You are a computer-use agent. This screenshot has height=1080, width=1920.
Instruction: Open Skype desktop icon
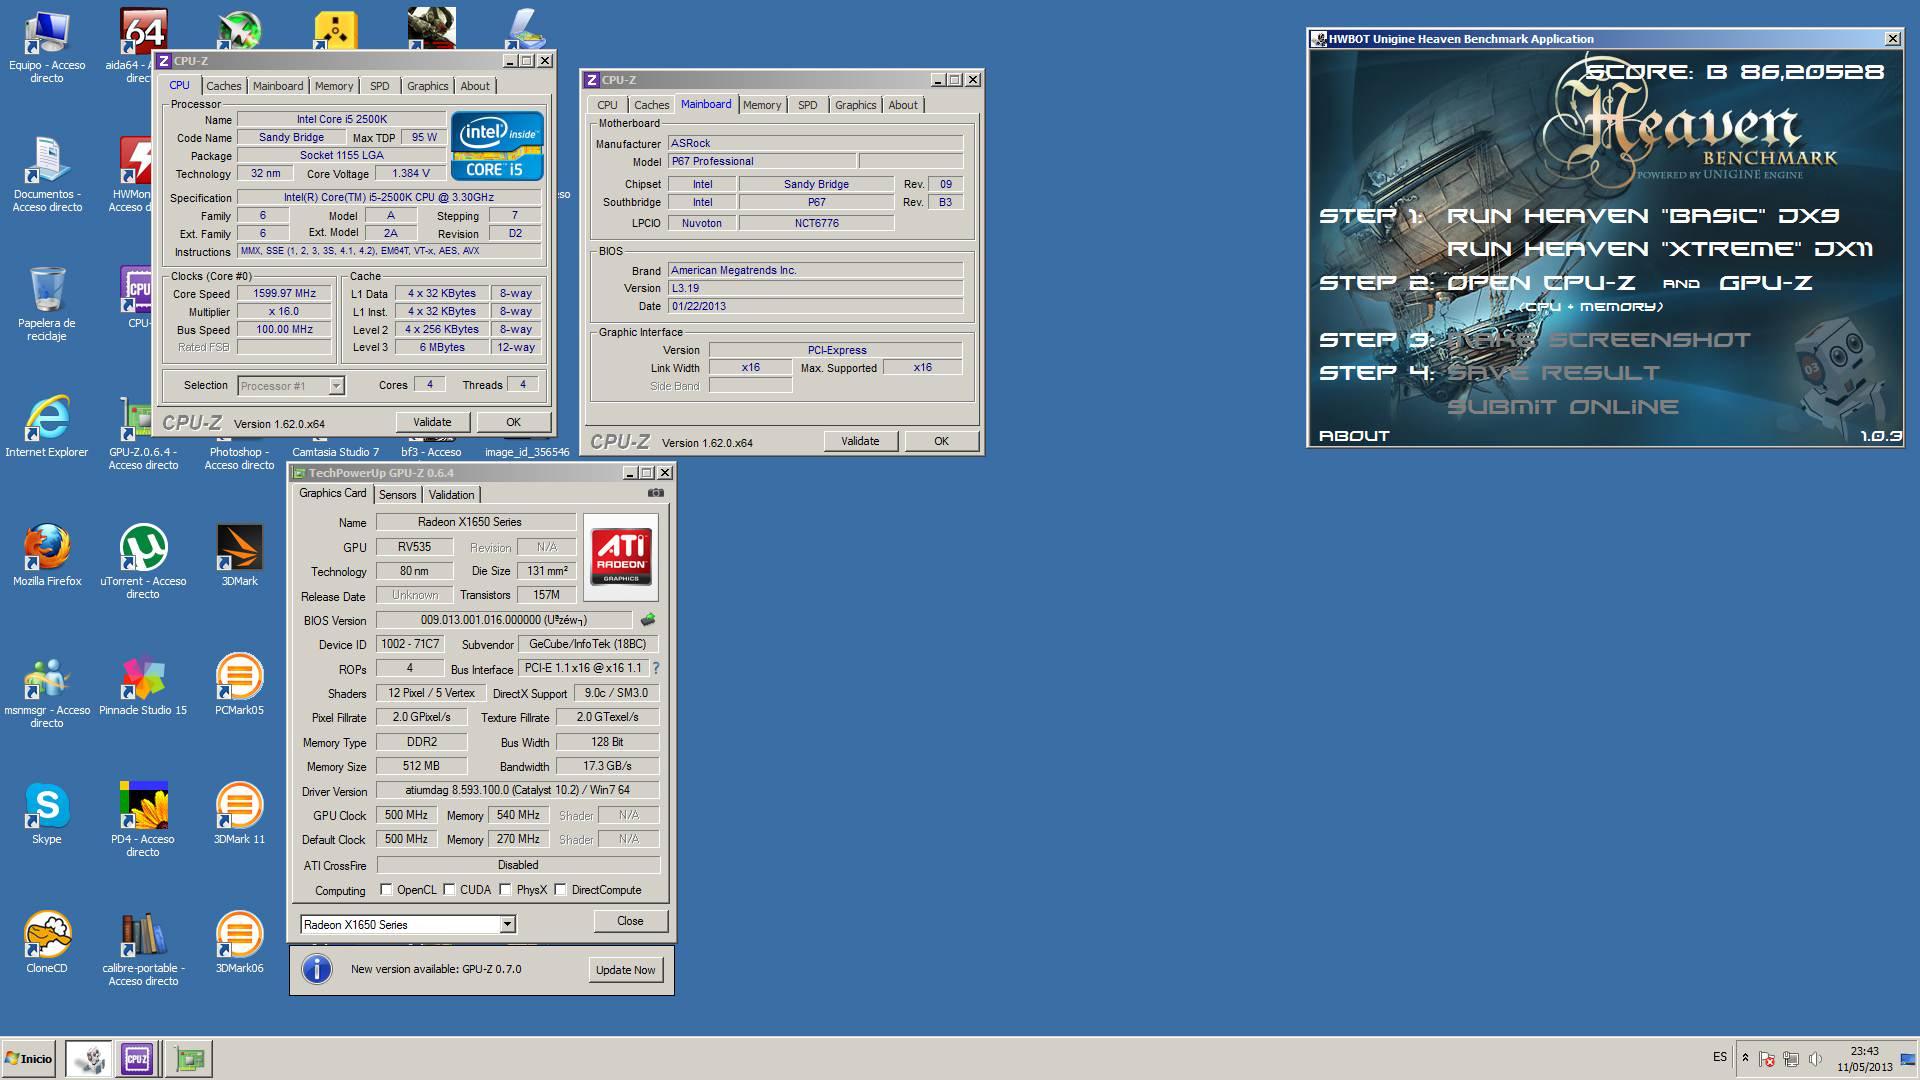click(47, 813)
